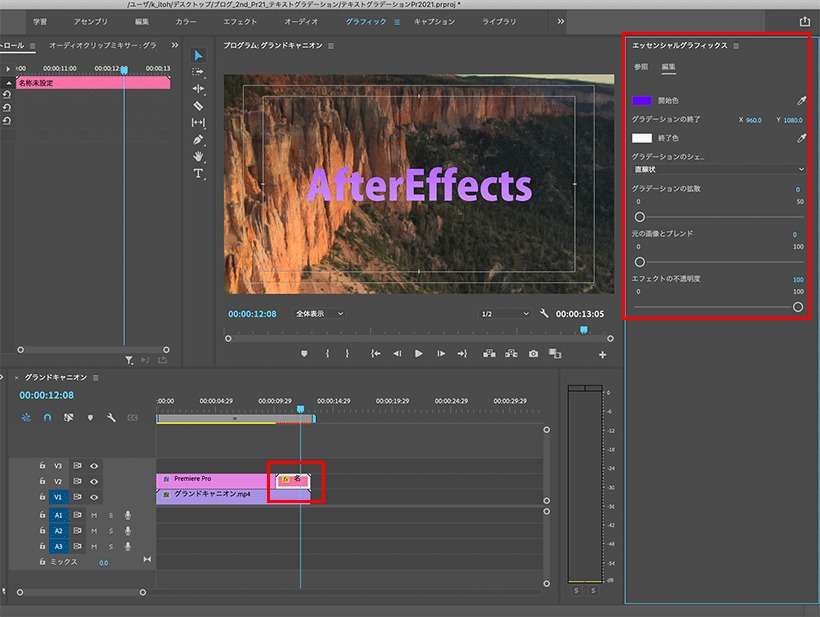Select the Track Select Forward tool

click(x=198, y=72)
